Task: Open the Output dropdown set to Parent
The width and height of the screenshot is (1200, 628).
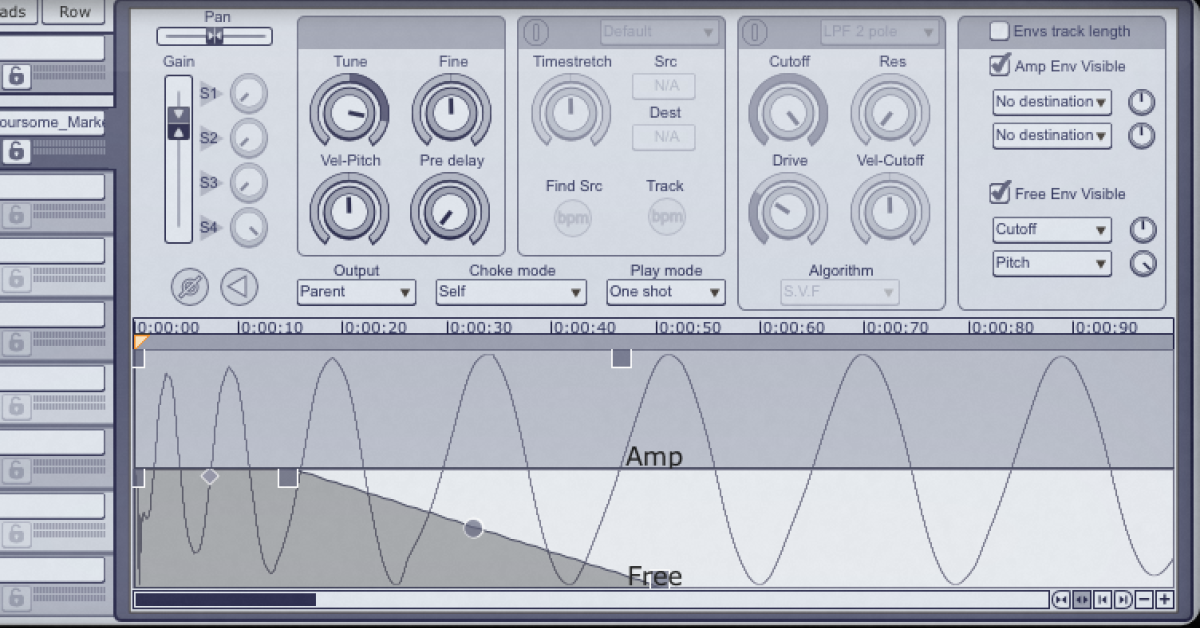Action: [355, 292]
